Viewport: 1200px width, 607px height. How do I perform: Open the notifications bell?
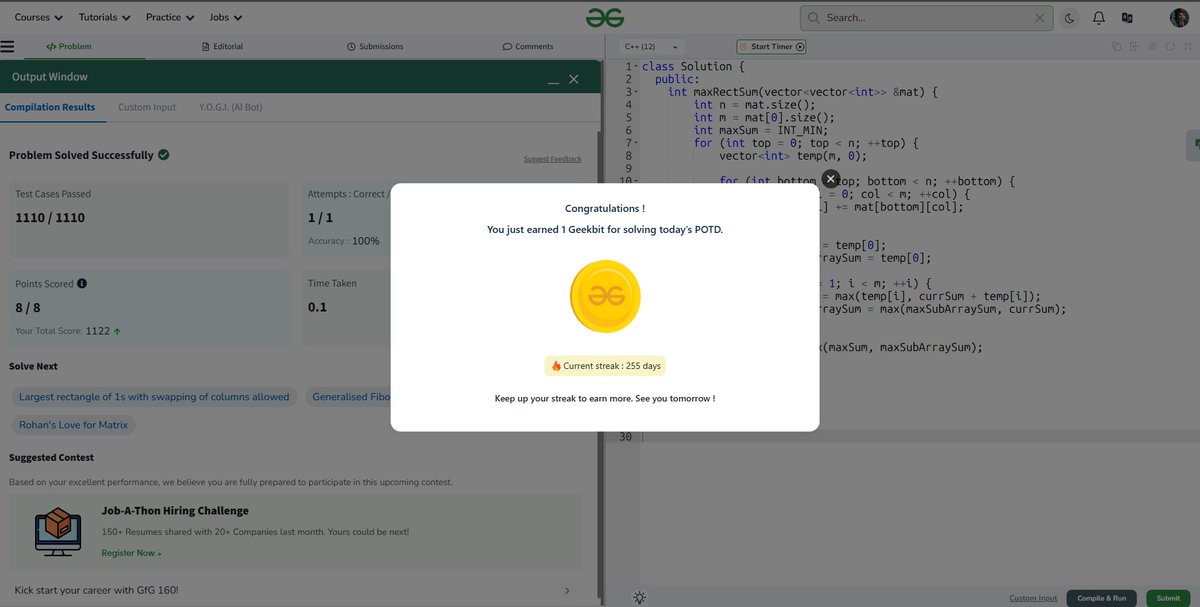[x=1099, y=17]
